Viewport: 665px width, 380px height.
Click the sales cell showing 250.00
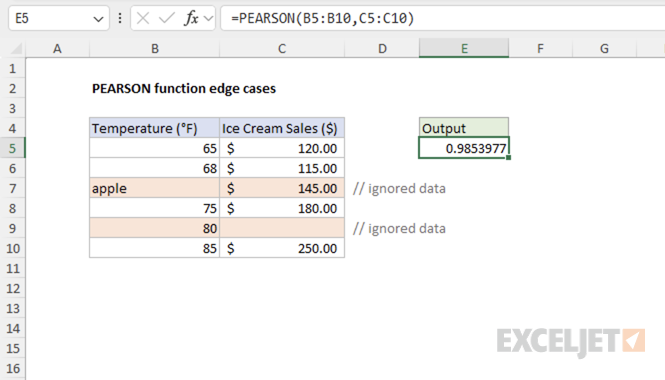coord(282,248)
